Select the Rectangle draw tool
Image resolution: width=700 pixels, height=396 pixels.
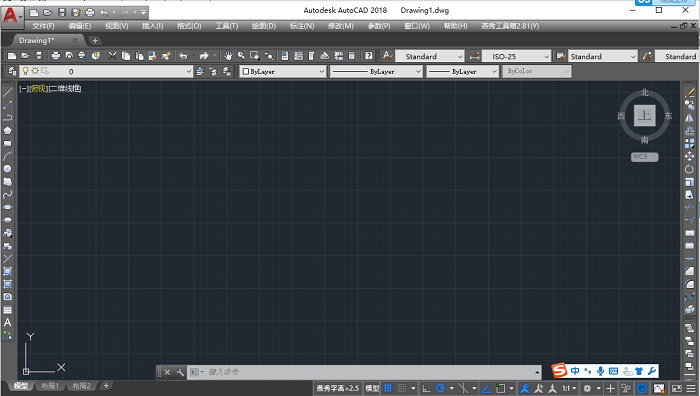[8, 144]
